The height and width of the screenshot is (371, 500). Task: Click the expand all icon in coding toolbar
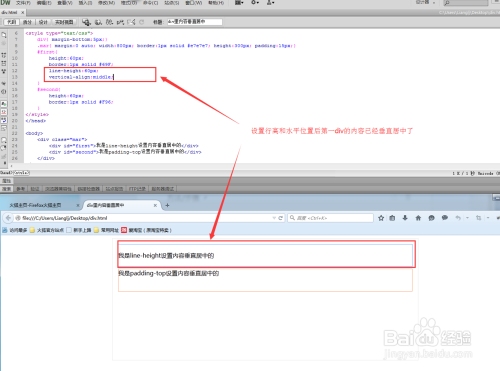[4, 71]
